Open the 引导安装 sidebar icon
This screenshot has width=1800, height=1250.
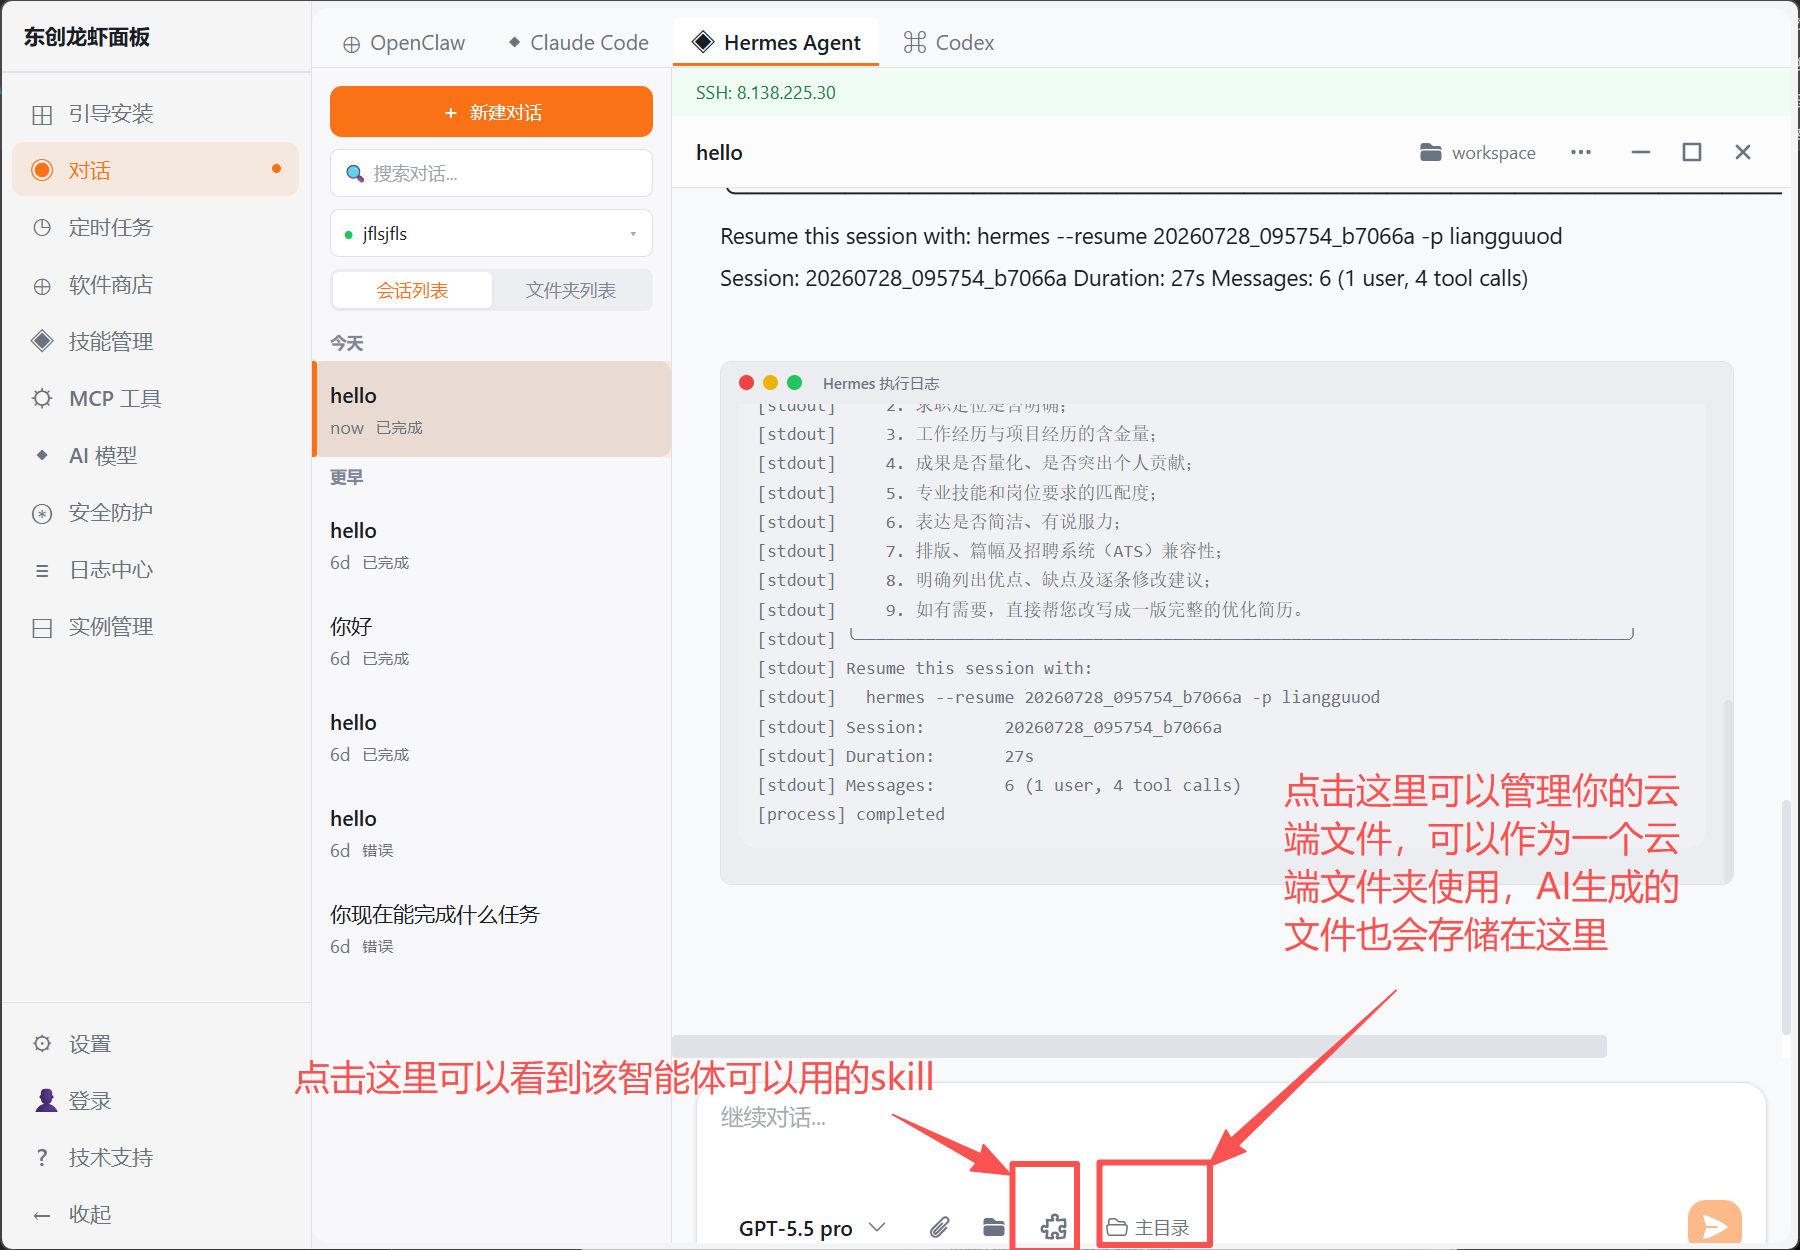click(42, 115)
